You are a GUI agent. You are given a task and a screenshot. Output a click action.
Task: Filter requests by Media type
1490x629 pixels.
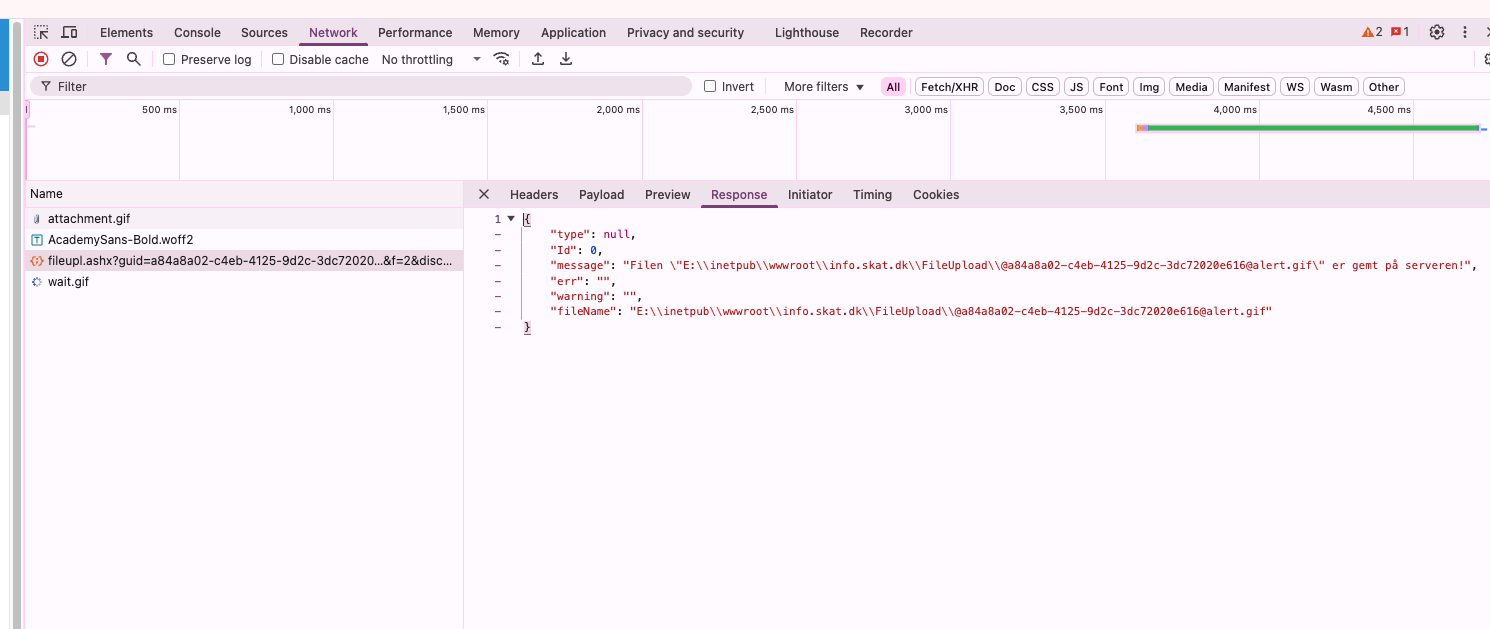point(1191,87)
